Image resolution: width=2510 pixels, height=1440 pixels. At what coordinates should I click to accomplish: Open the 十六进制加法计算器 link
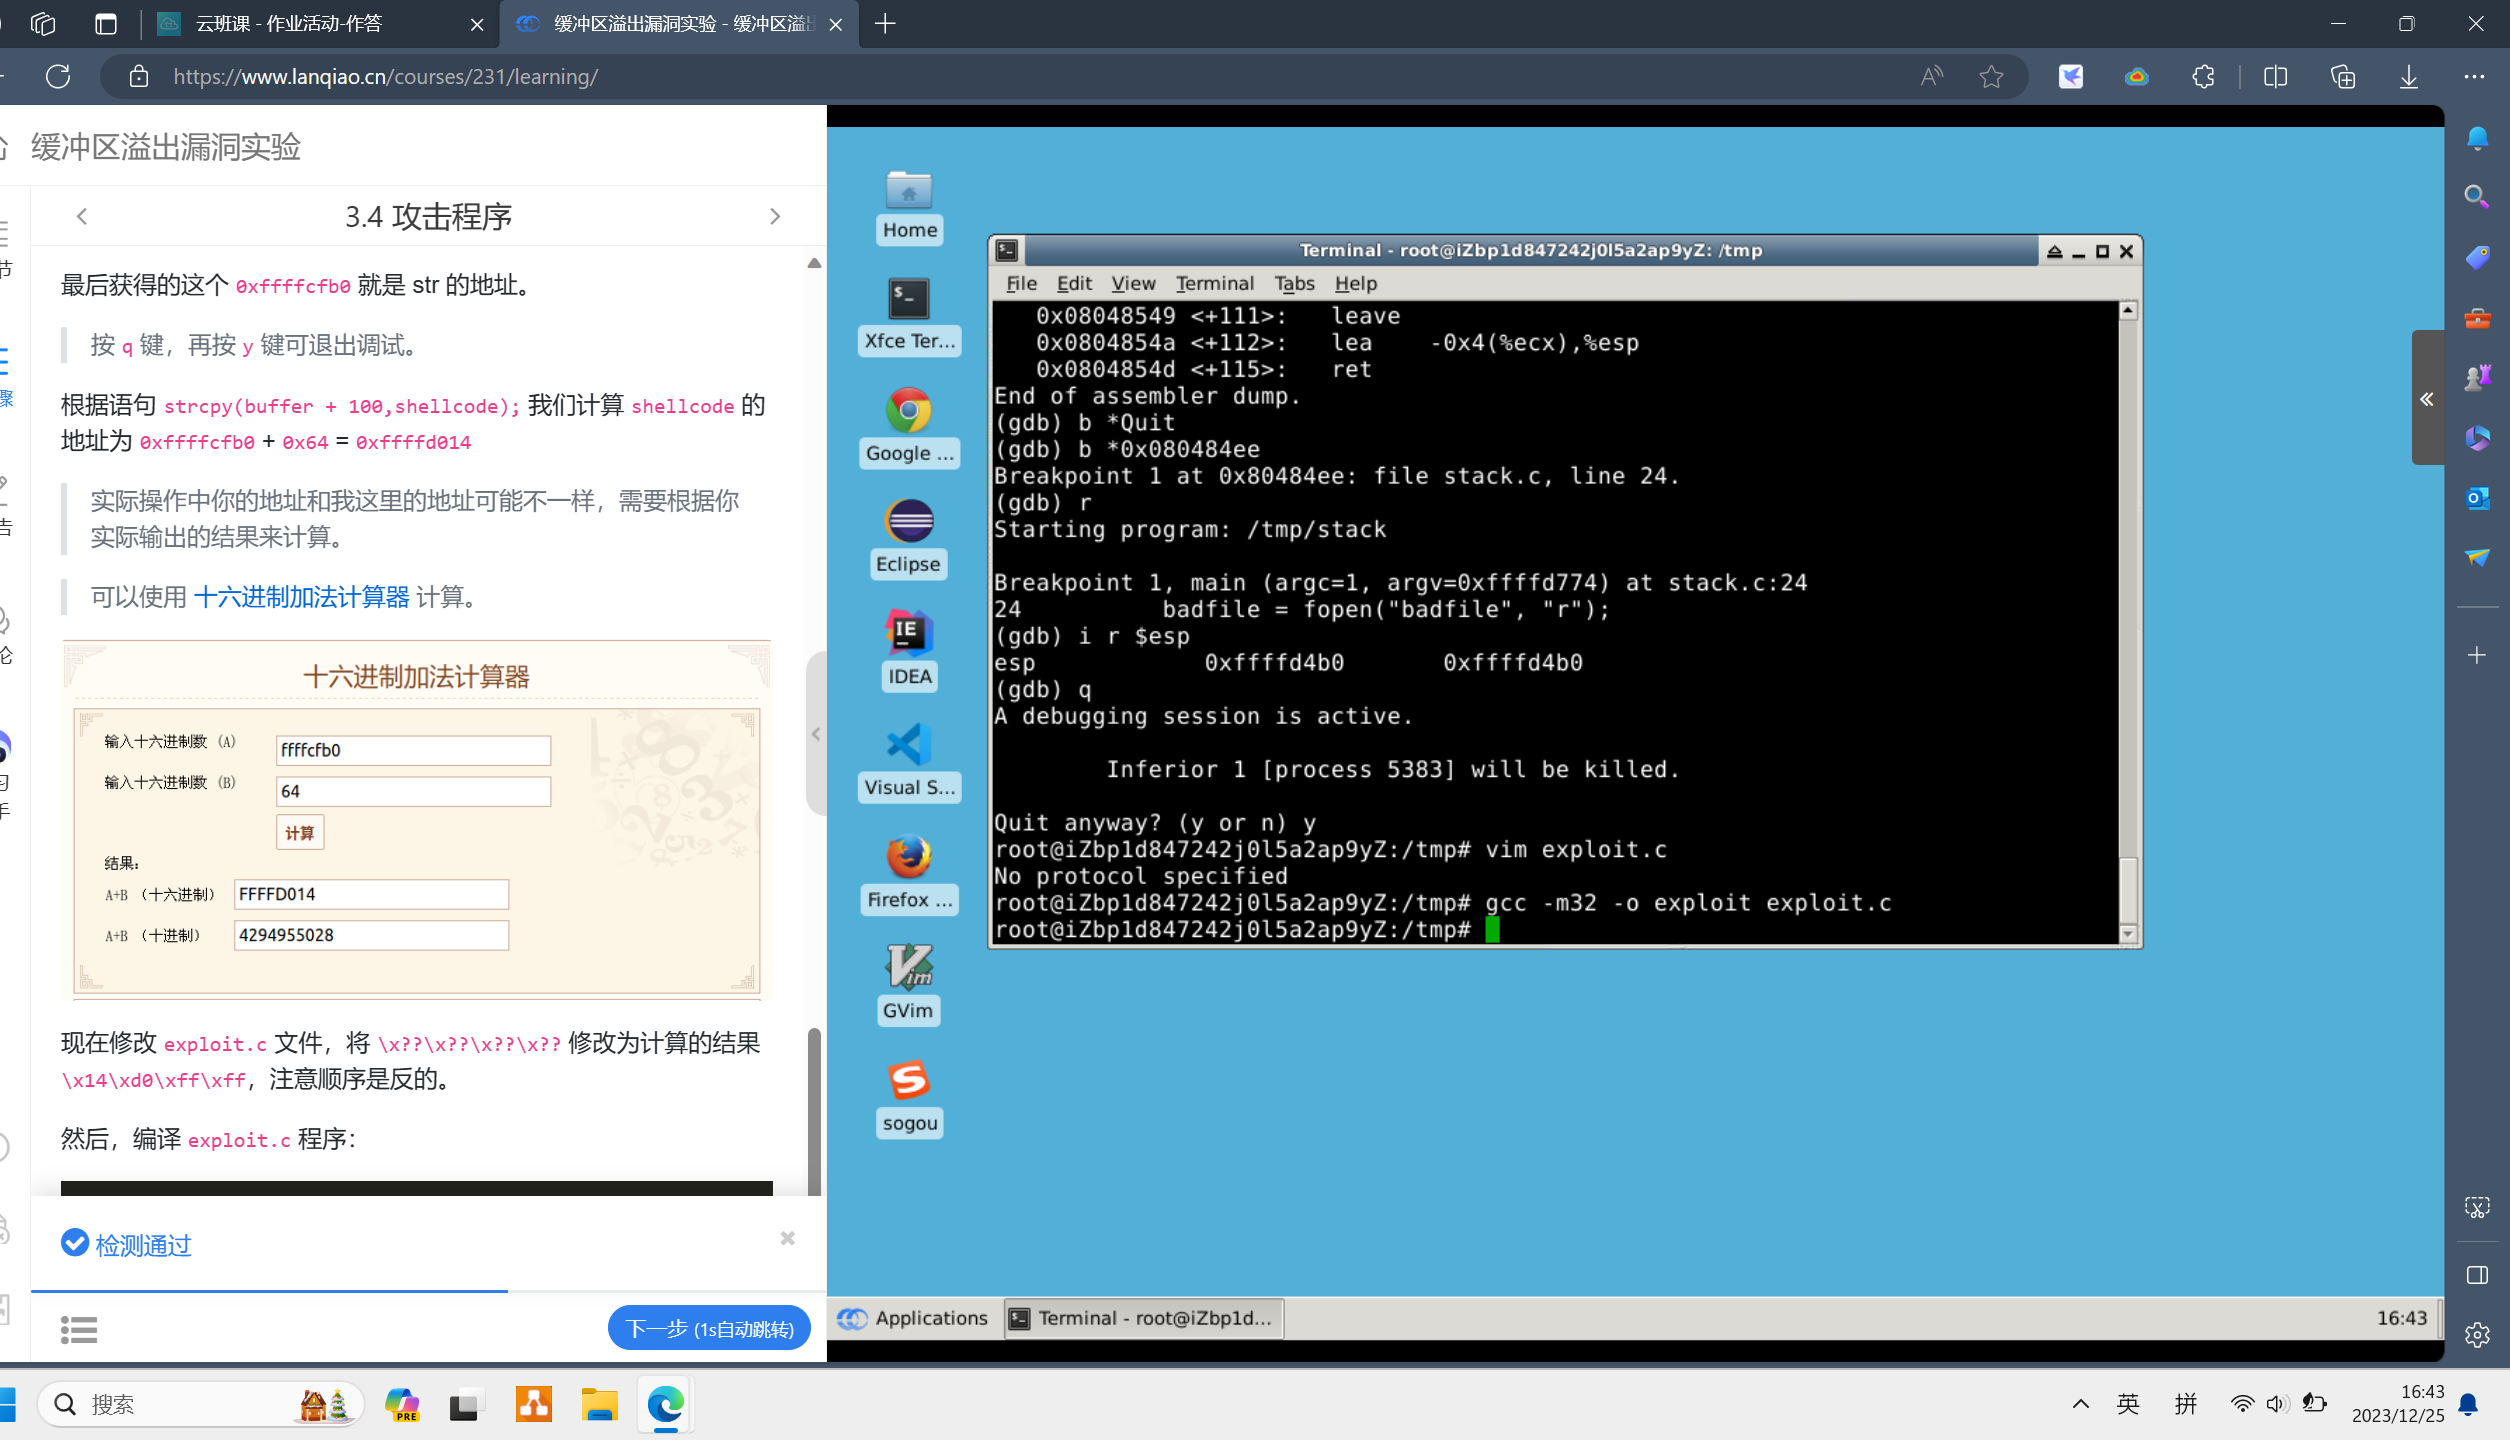[301, 597]
